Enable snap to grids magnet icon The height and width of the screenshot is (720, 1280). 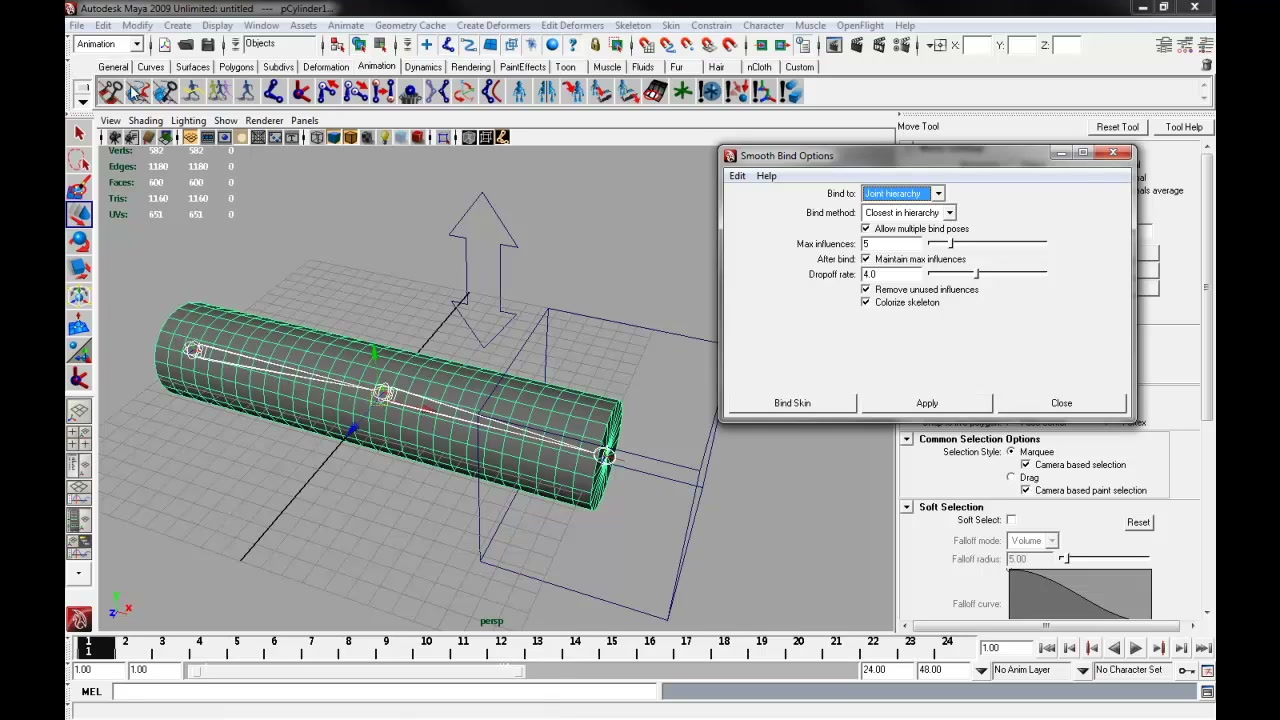(x=646, y=45)
